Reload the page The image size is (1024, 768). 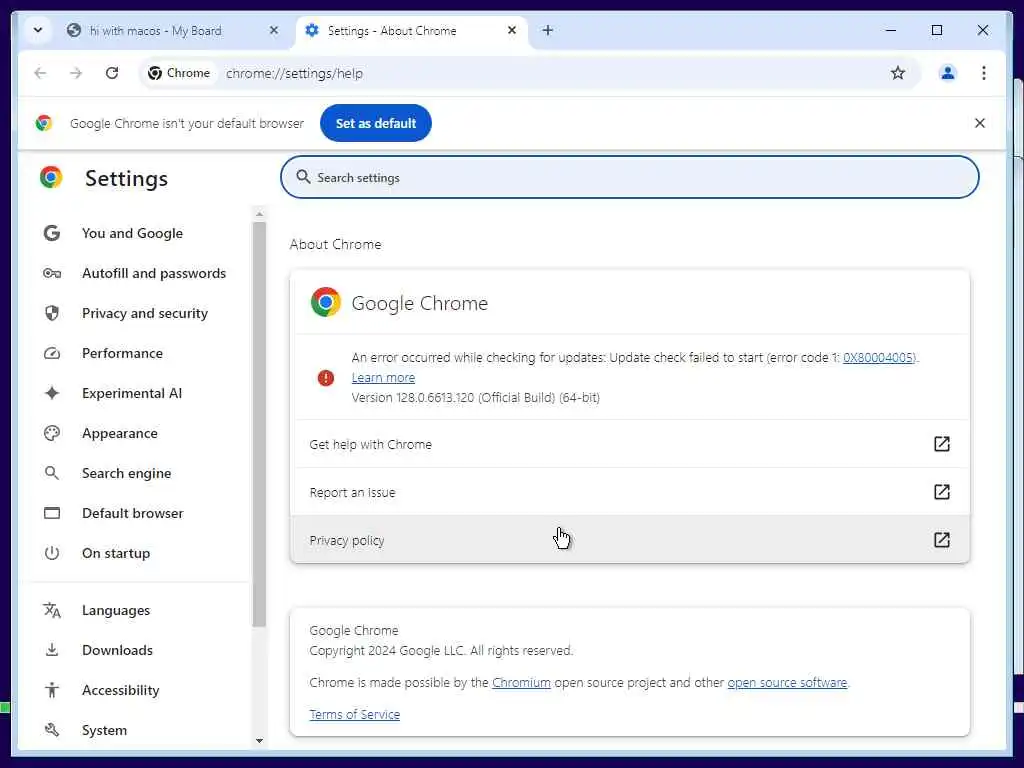pyautogui.click(x=112, y=73)
